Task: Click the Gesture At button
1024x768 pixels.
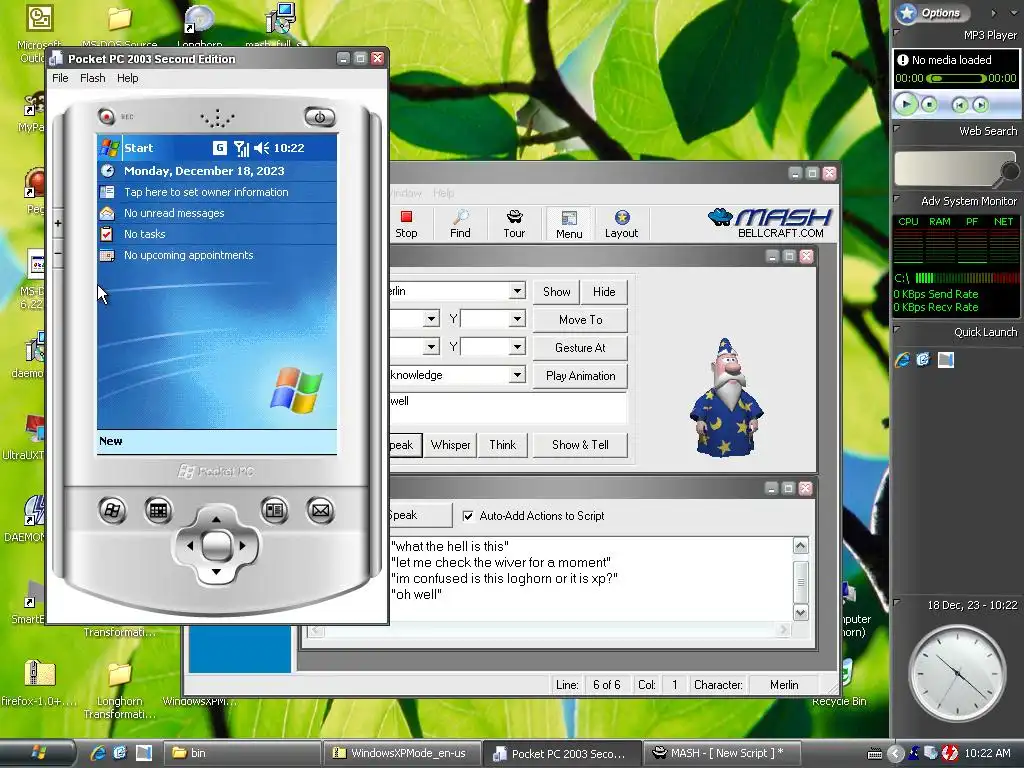Action: (x=581, y=348)
